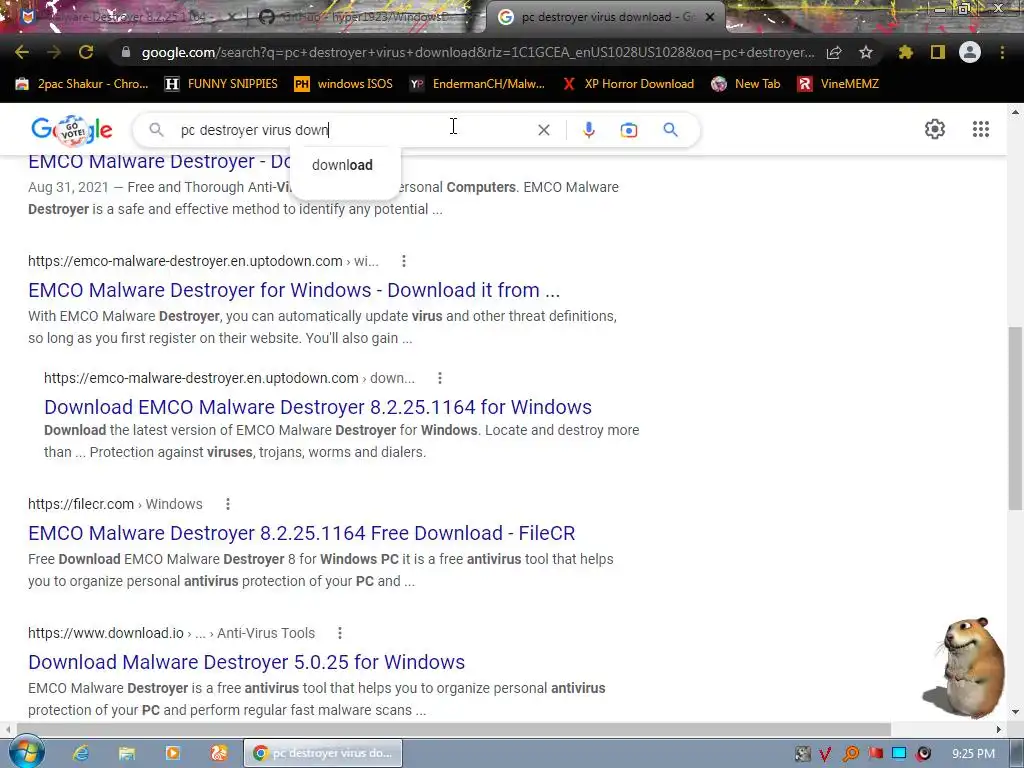Open the XP Horror Download bookmark
This screenshot has height=768, width=1024.
[628, 84]
